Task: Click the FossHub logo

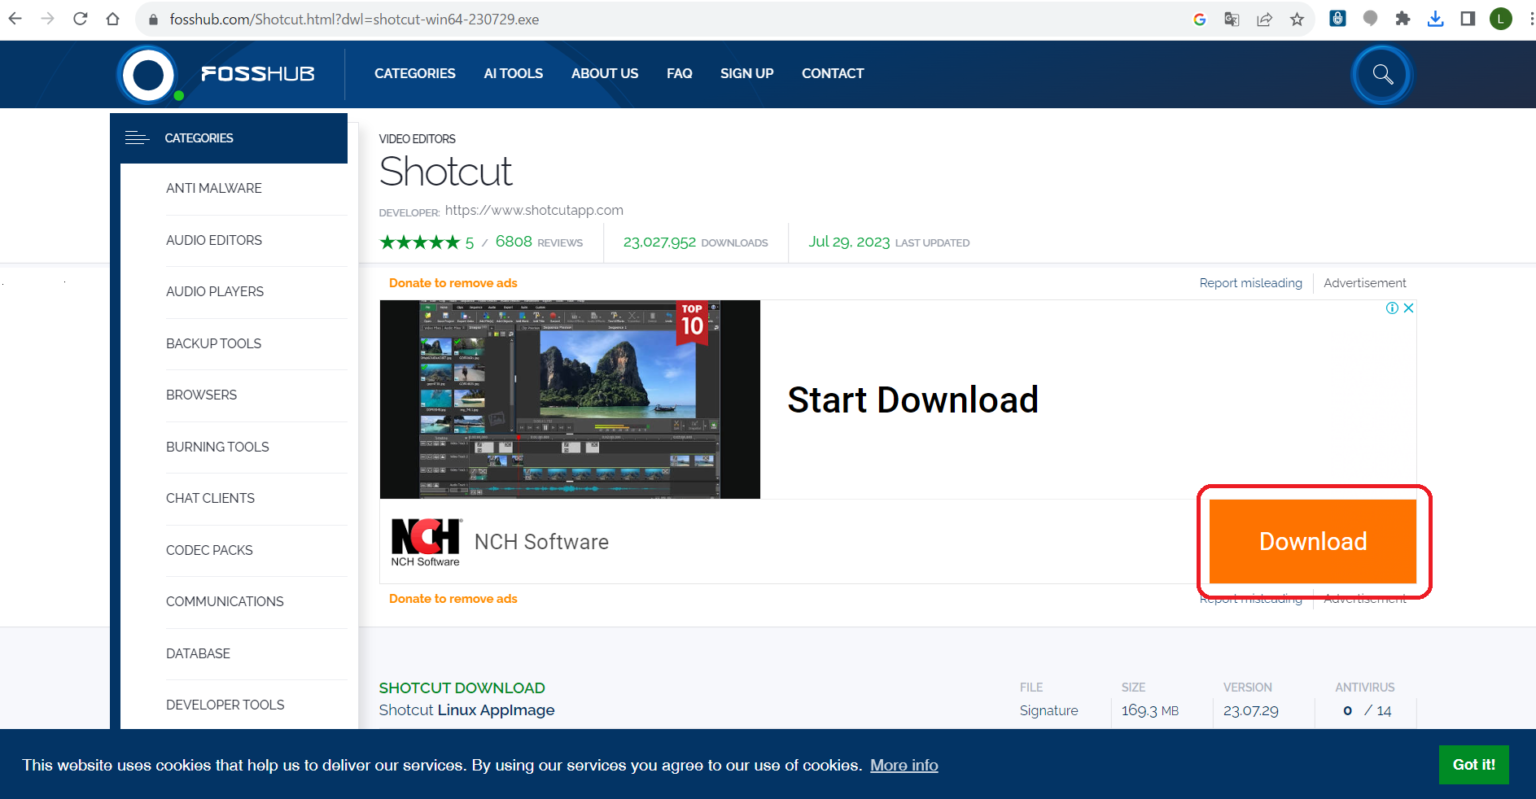Action: tap(148, 73)
